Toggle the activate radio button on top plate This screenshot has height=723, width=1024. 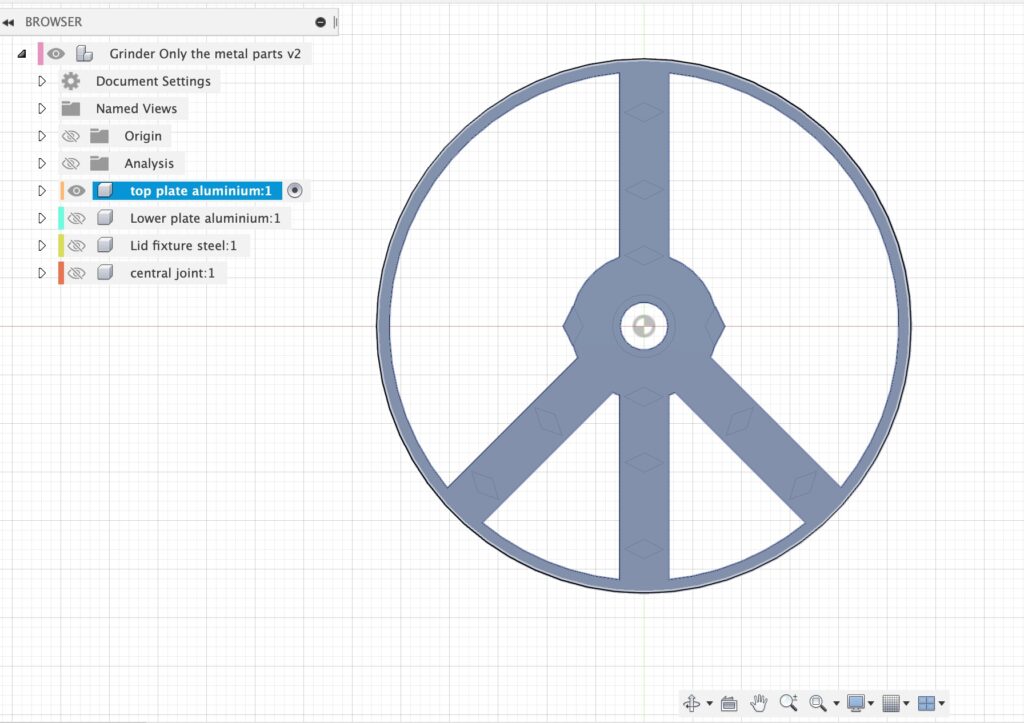(294, 190)
